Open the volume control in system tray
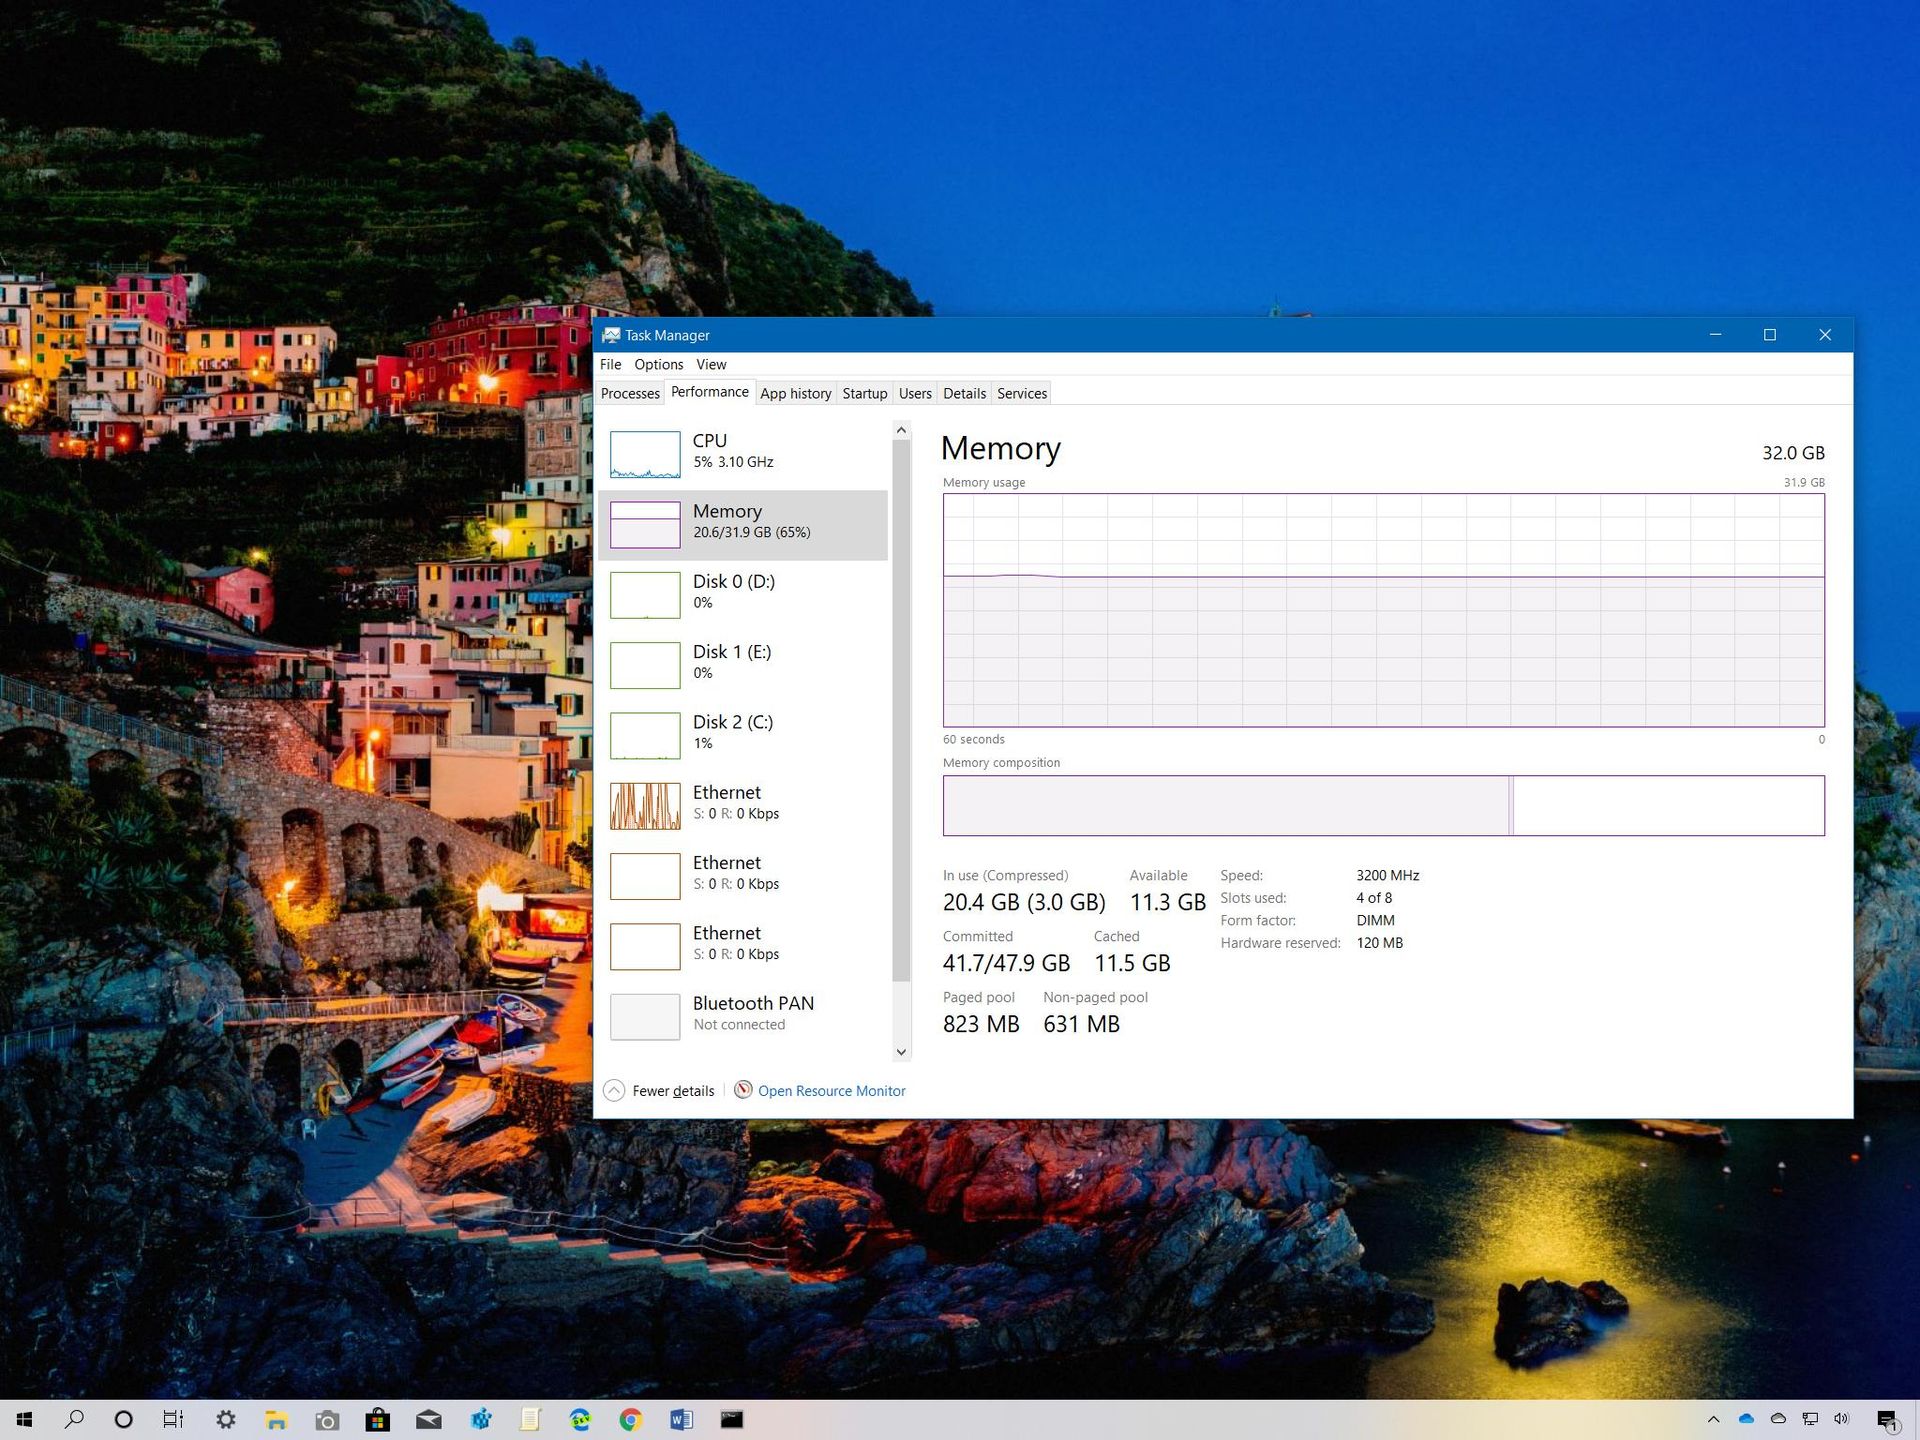 point(1841,1419)
